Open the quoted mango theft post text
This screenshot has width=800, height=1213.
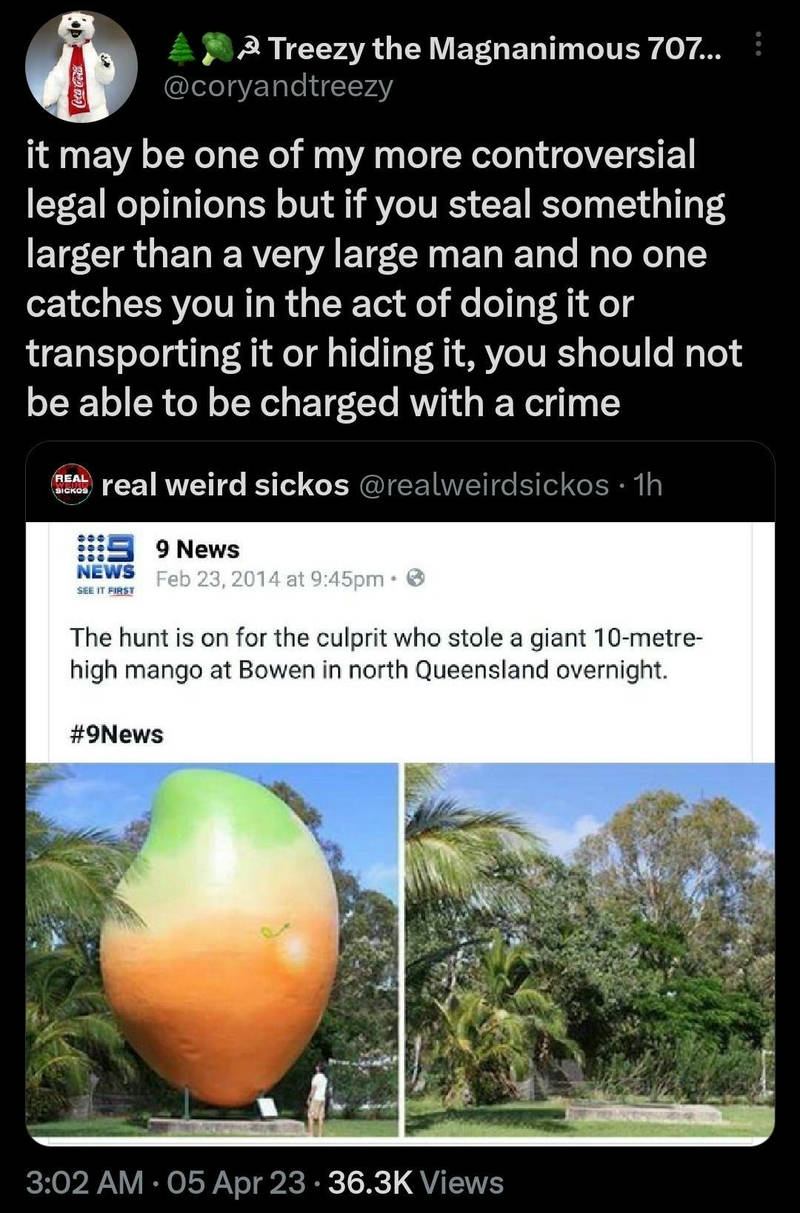pos(387,654)
